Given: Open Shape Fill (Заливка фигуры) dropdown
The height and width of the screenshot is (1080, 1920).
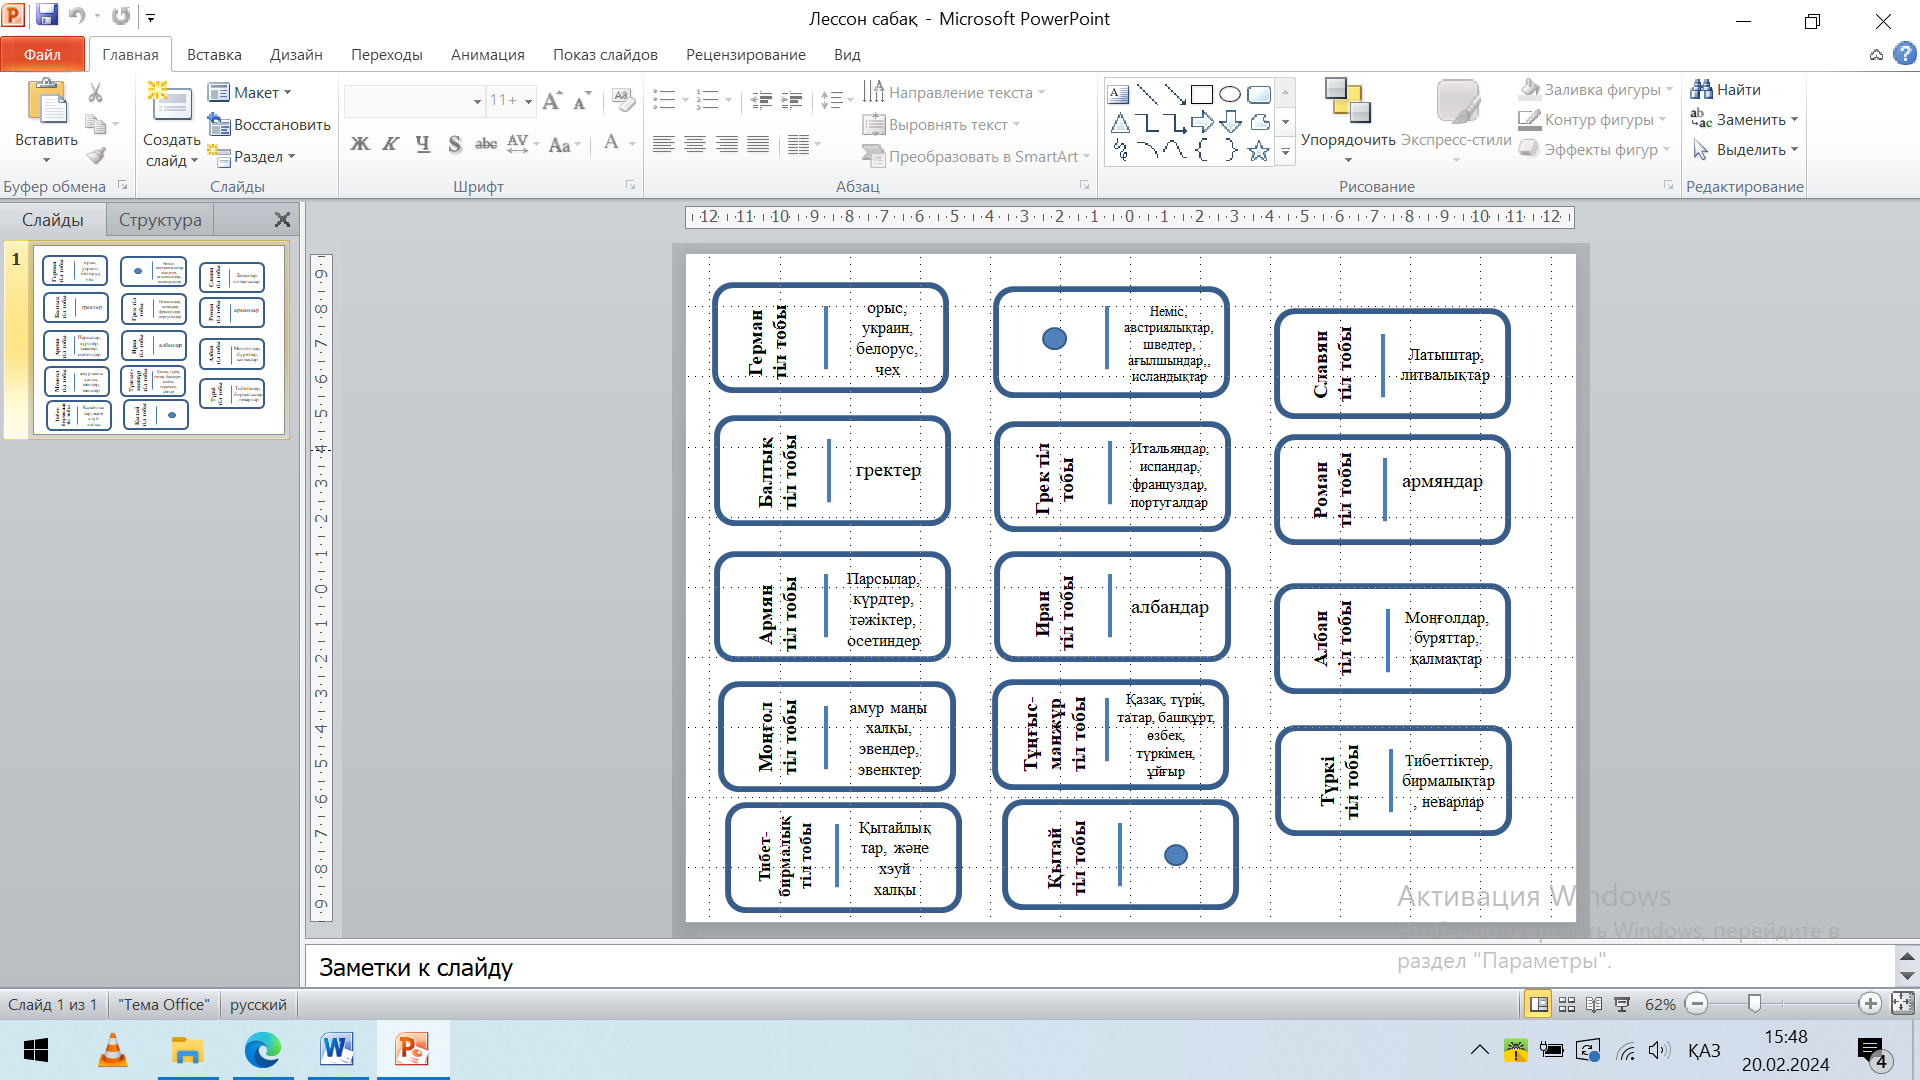Looking at the screenshot, I should point(1669,90).
